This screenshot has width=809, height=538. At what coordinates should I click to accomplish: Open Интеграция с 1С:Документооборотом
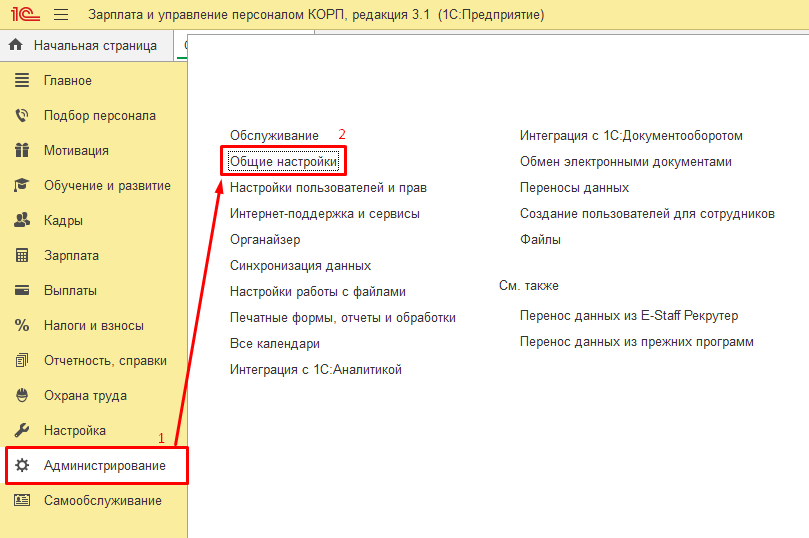click(x=631, y=136)
